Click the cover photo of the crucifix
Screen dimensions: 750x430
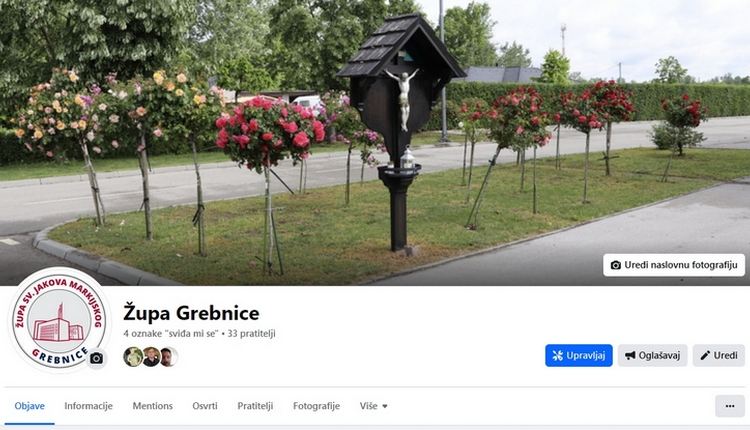coord(375,143)
